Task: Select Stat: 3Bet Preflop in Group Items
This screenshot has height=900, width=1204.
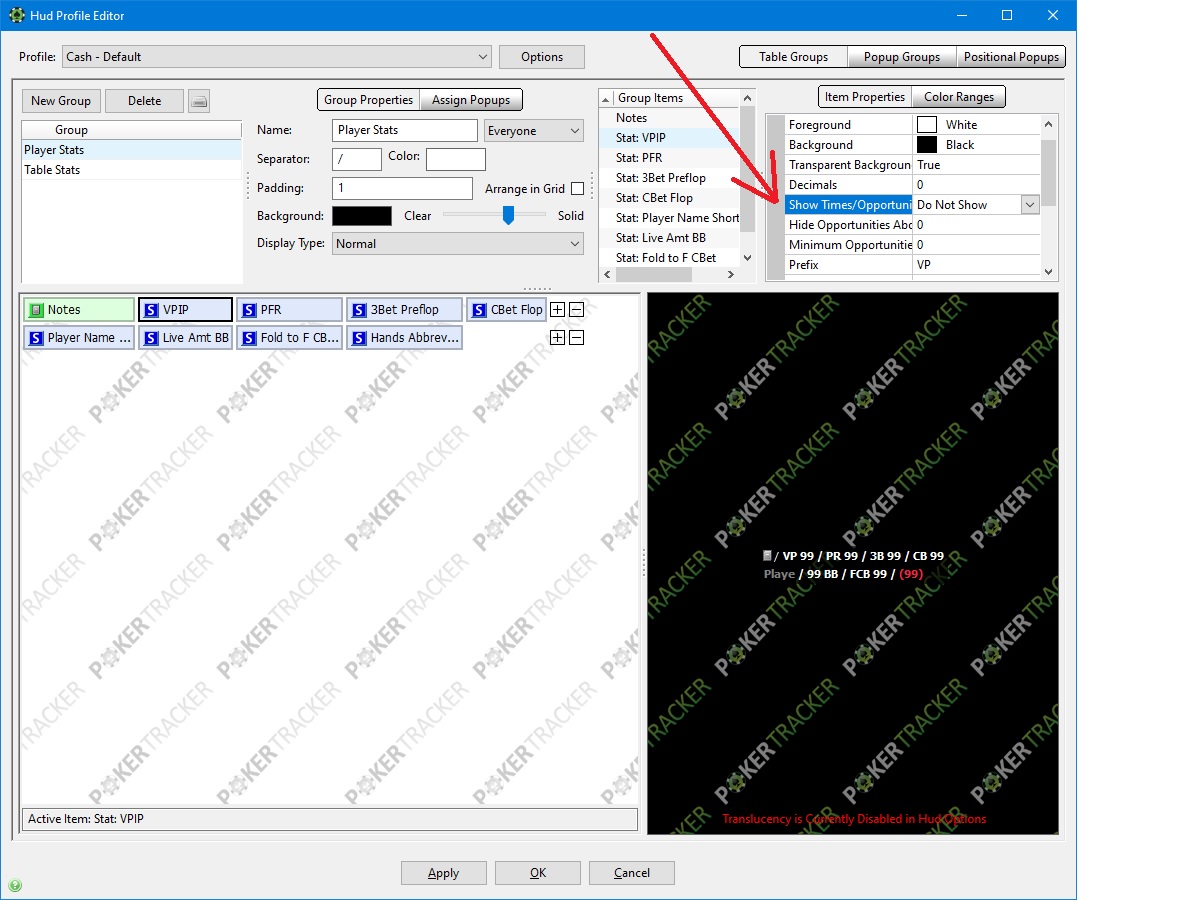Action: point(669,178)
